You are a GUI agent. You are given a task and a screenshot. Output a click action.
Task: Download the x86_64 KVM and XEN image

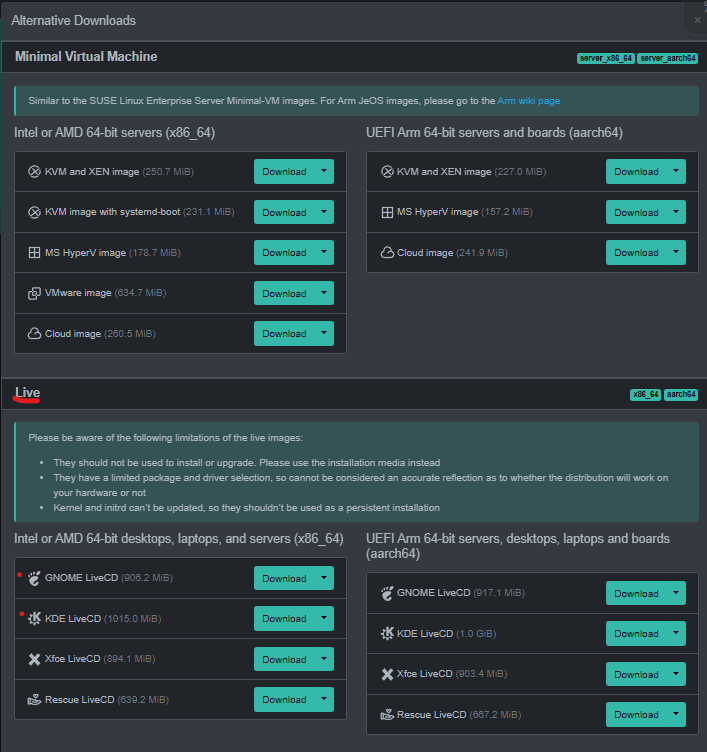[x=284, y=172]
